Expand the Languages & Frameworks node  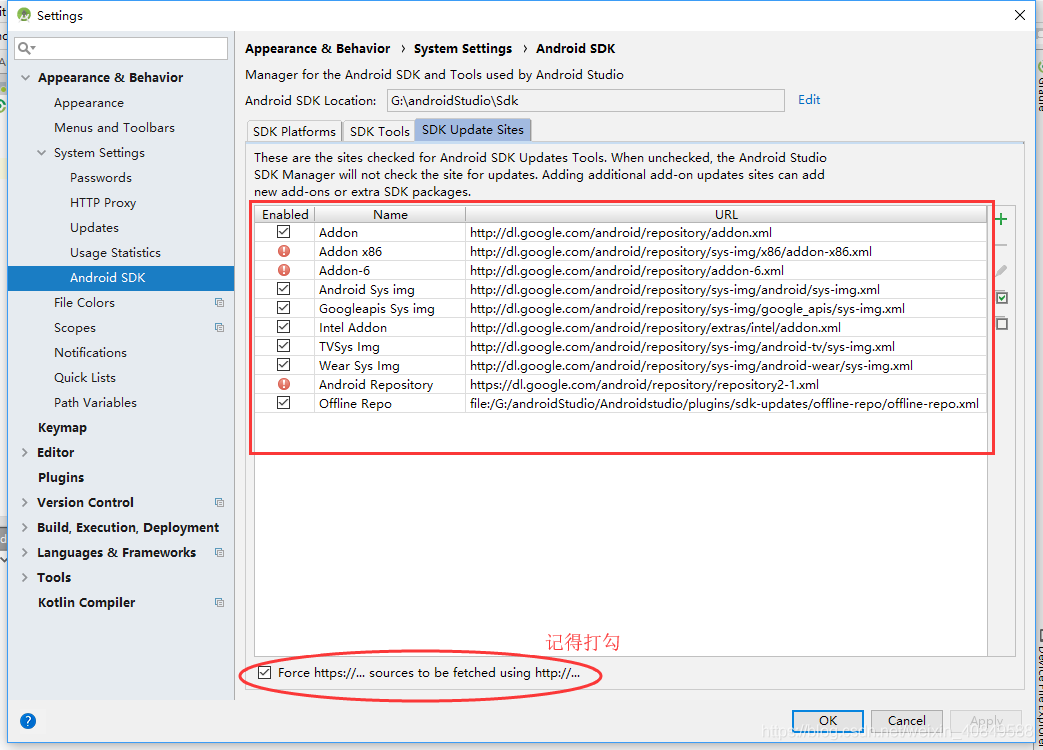25,553
